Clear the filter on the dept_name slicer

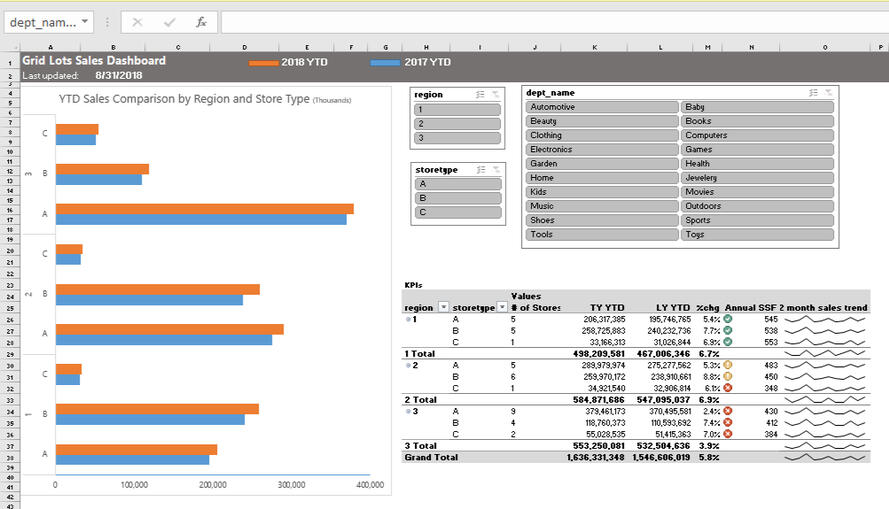point(828,92)
